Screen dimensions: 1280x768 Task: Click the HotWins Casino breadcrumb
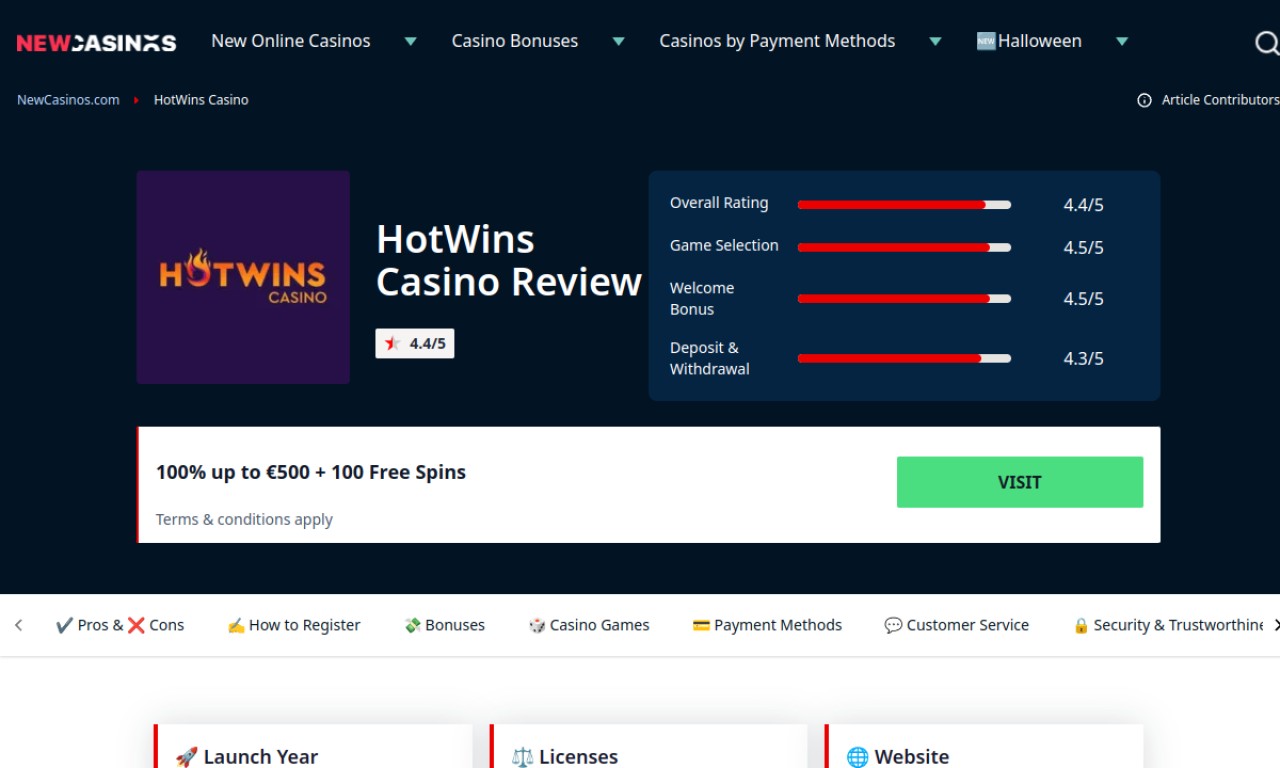tap(201, 100)
